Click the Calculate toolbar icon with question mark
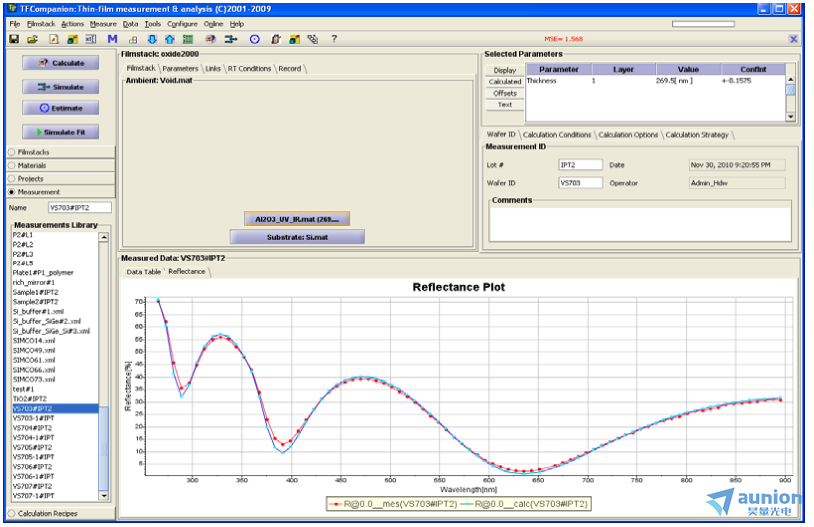The image size is (814, 527). (210, 39)
